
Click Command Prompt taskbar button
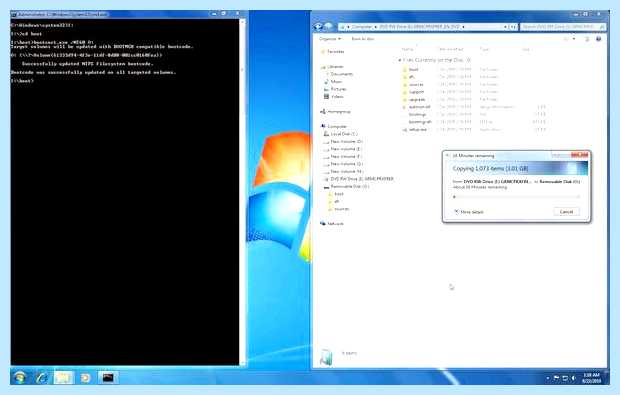(x=108, y=378)
